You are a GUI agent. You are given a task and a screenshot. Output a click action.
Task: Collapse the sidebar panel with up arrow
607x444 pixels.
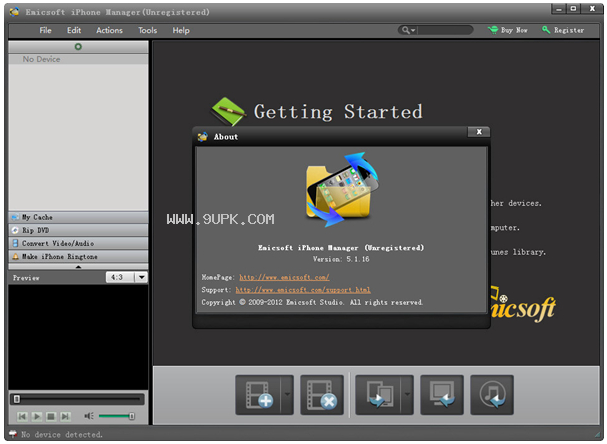pos(78,267)
